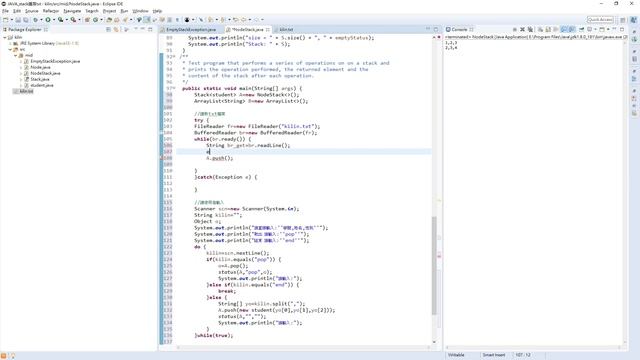This screenshot has width=640, height=360.
Task: Click the error marker at line 108
Action: (161, 158)
